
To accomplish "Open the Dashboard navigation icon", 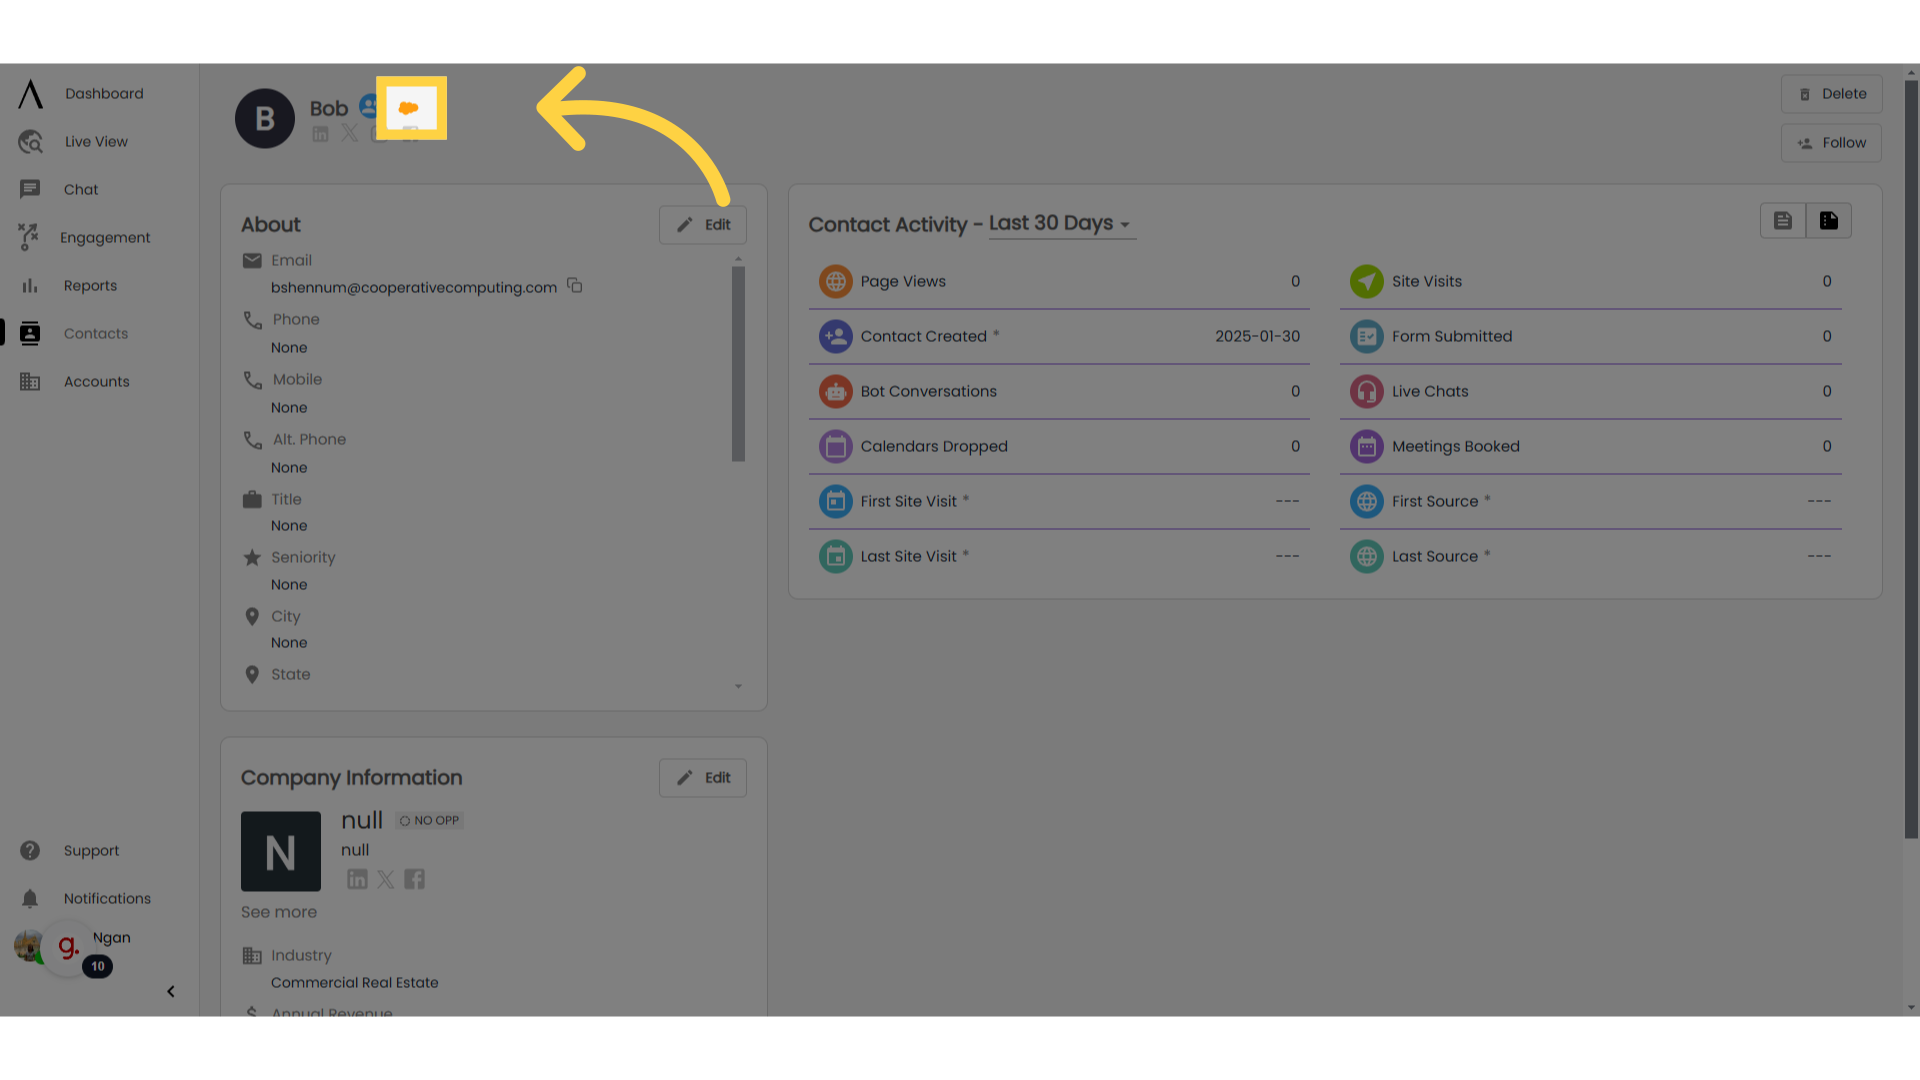I will (29, 94).
